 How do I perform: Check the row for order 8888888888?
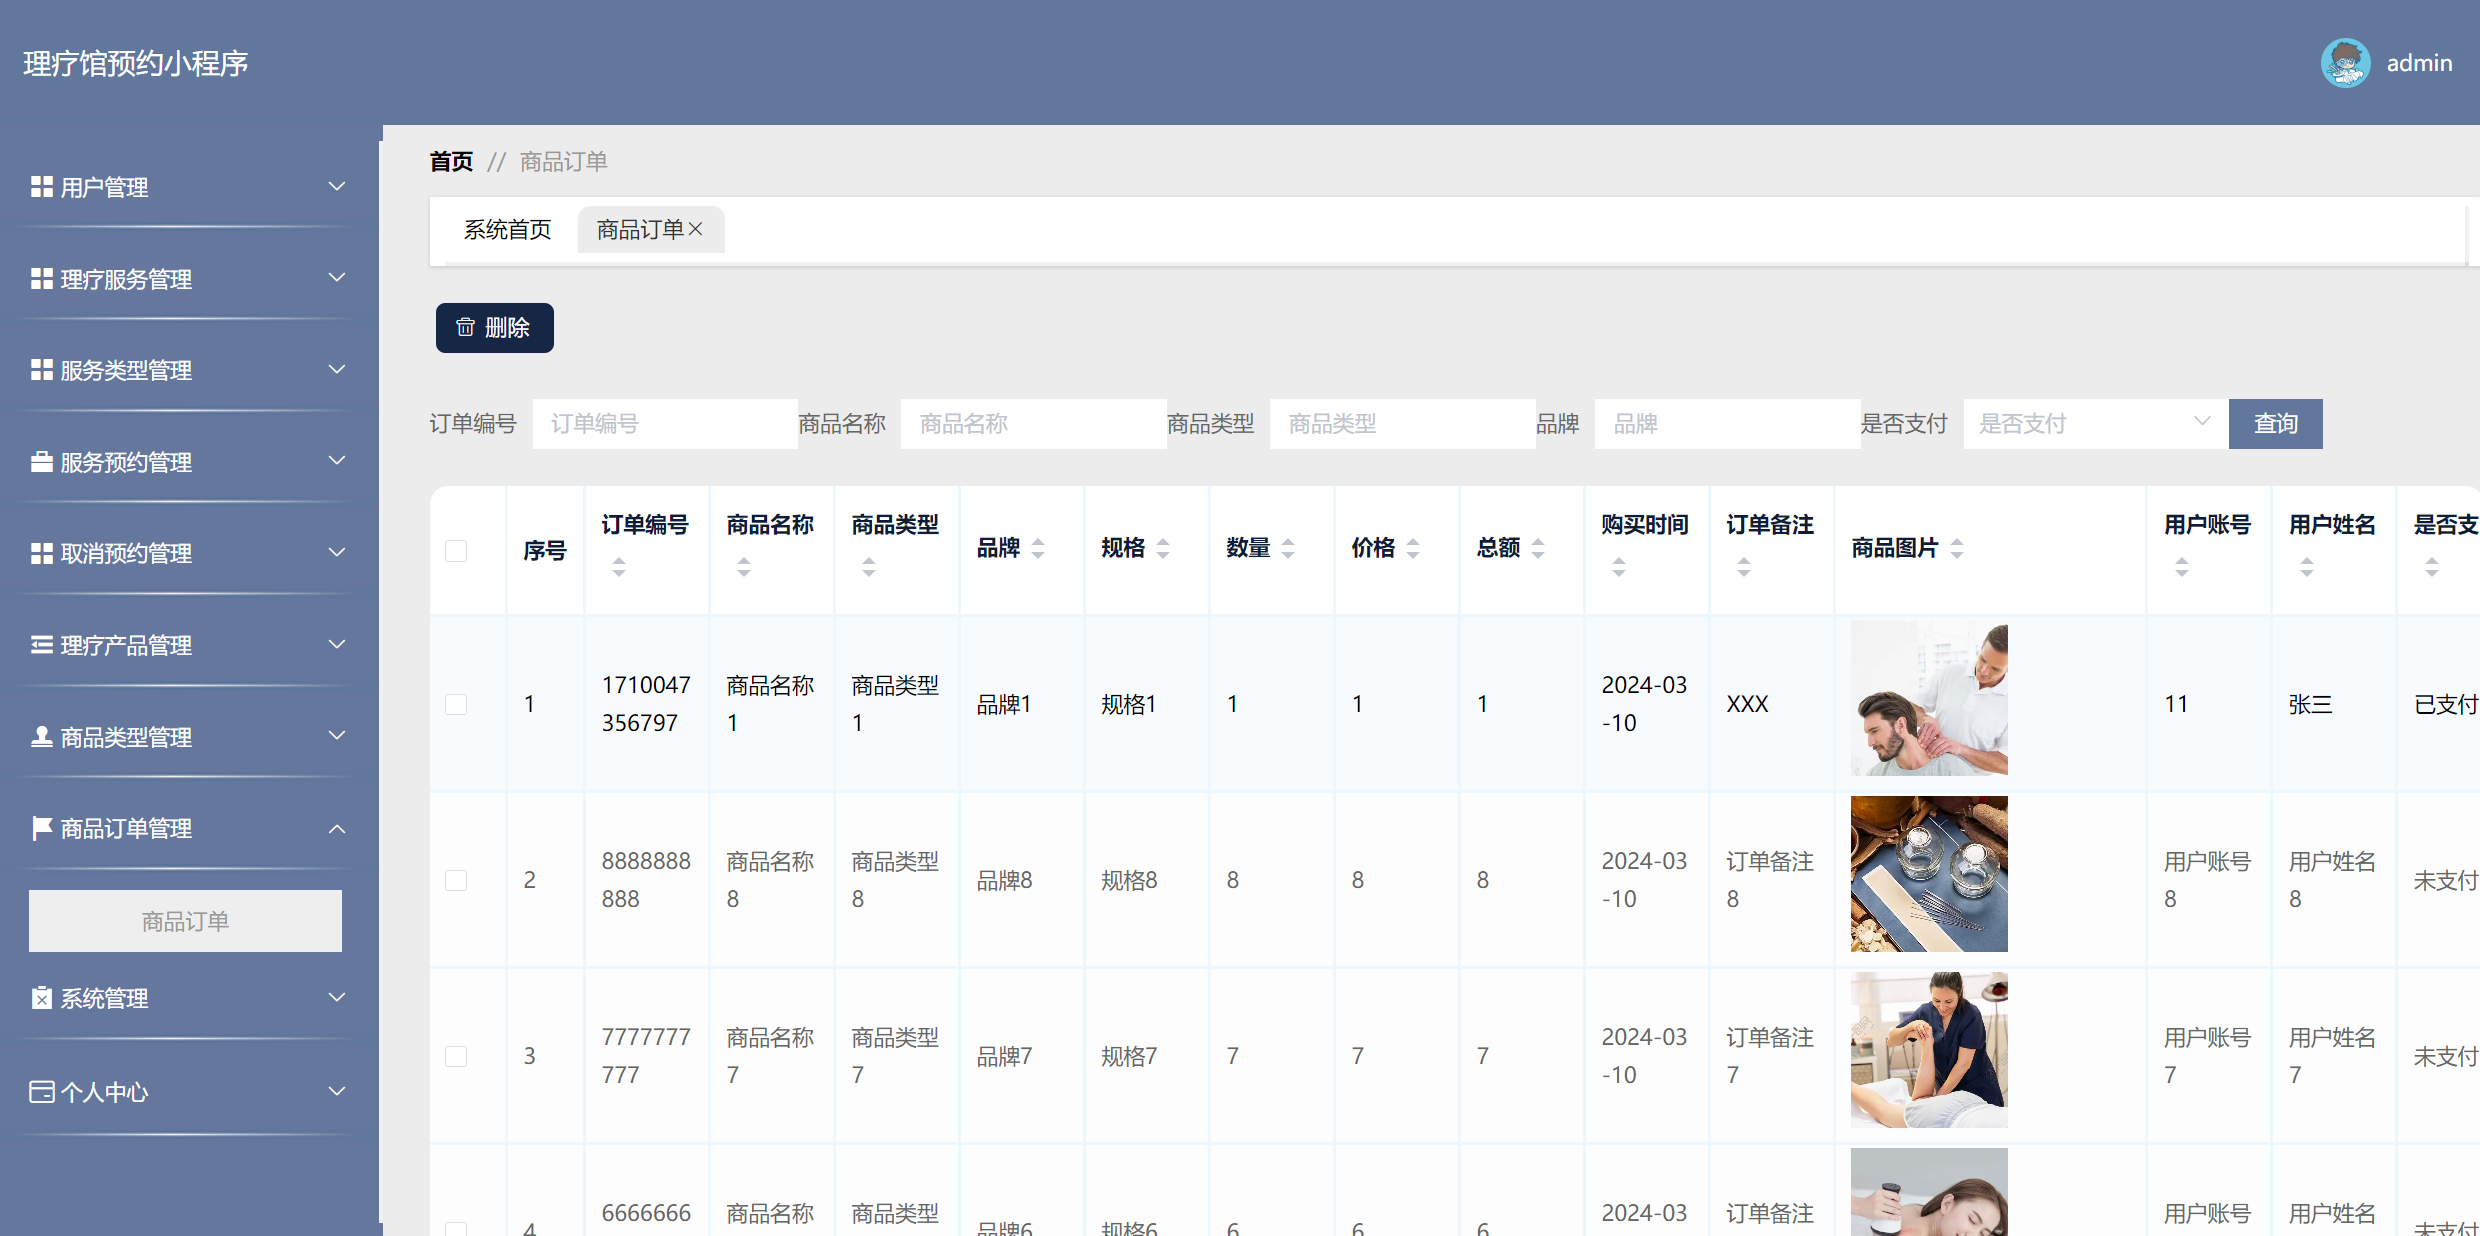click(x=456, y=880)
